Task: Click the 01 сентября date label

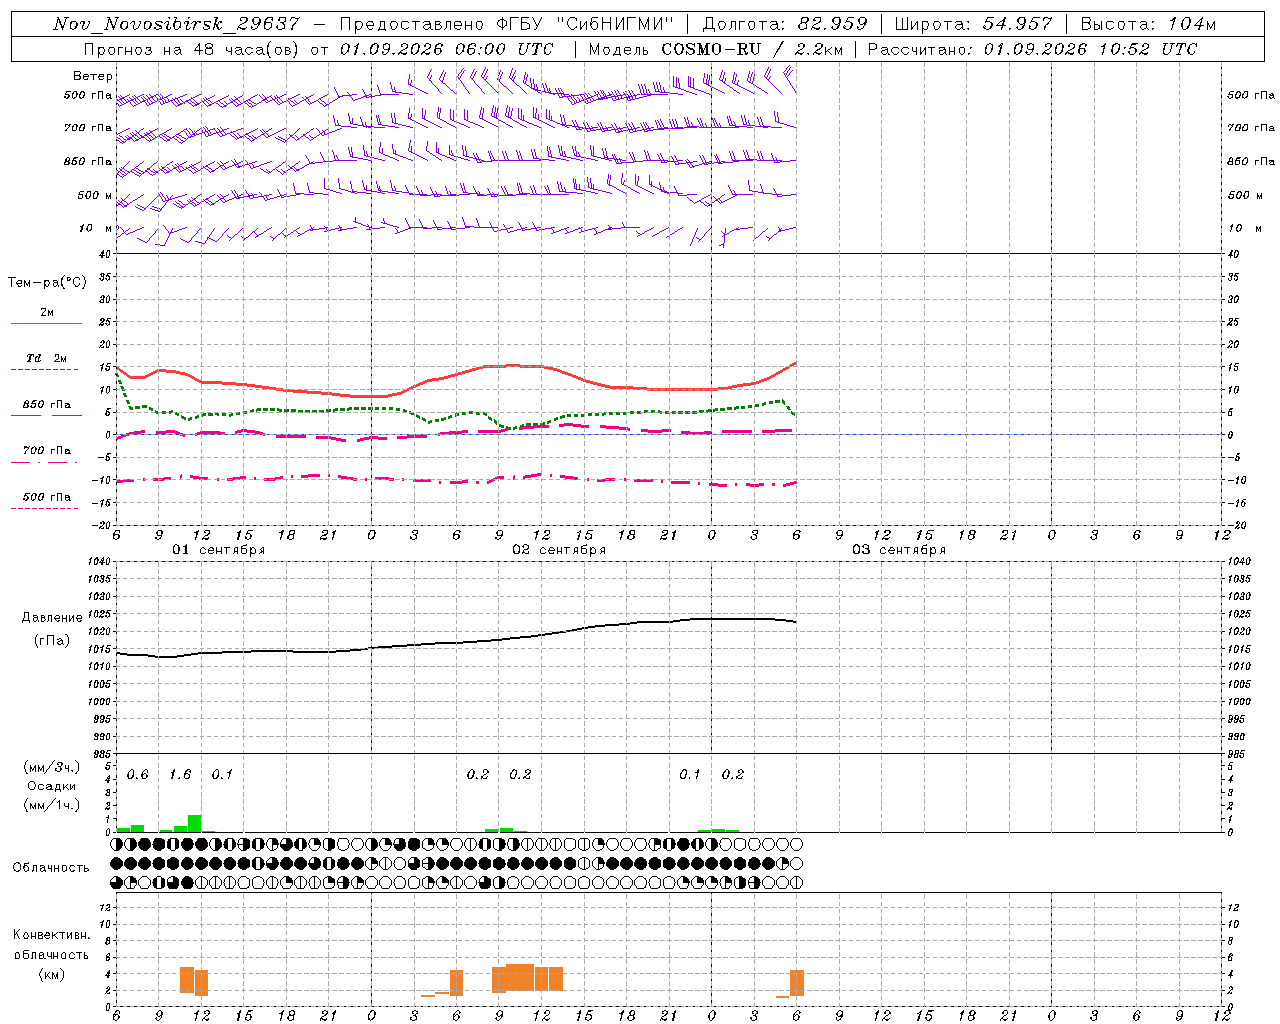Action: 218,550
